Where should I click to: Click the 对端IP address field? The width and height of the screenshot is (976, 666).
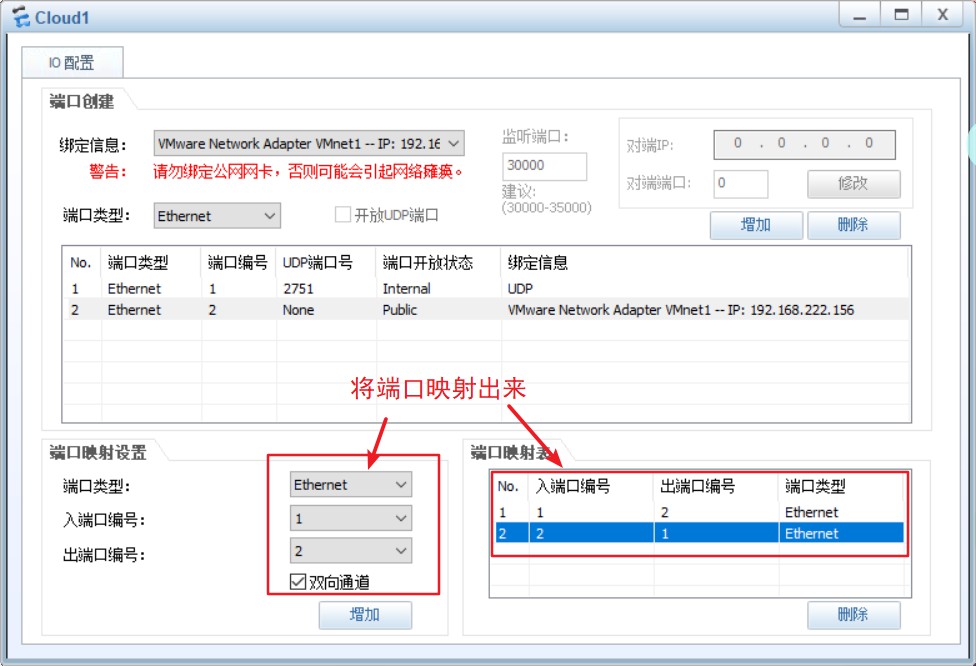(x=804, y=144)
